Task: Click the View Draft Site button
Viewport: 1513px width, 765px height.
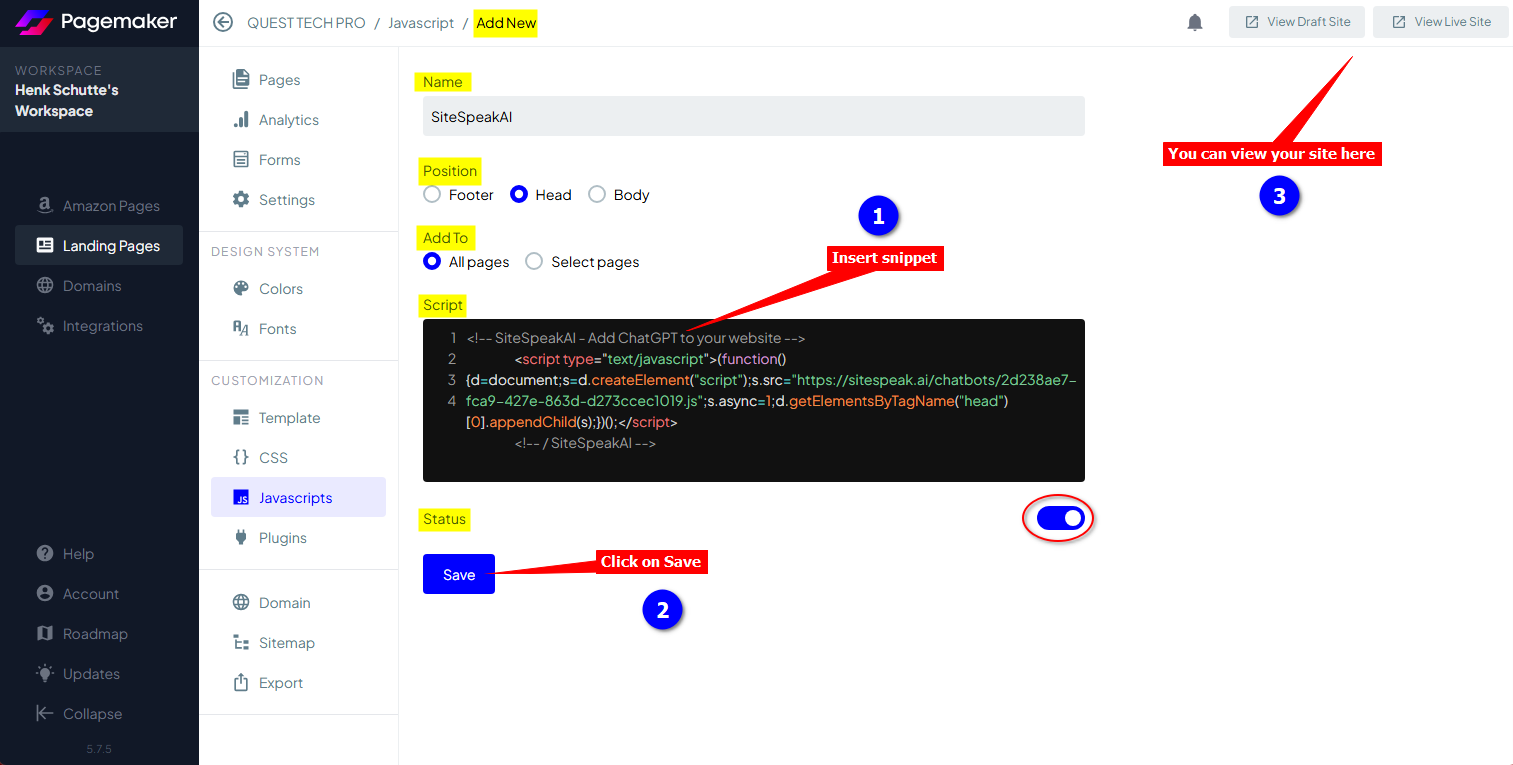Action: tap(1297, 22)
